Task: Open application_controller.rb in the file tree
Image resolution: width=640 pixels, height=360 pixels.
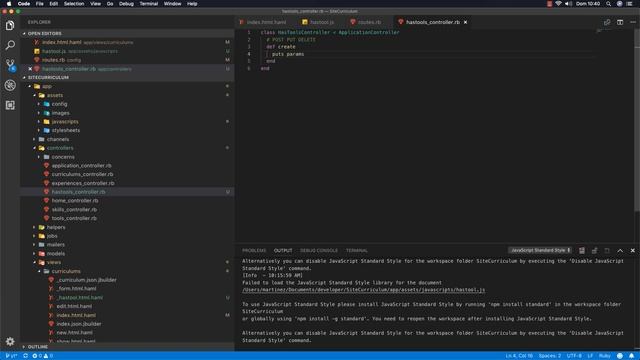Action: [x=81, y=166]
